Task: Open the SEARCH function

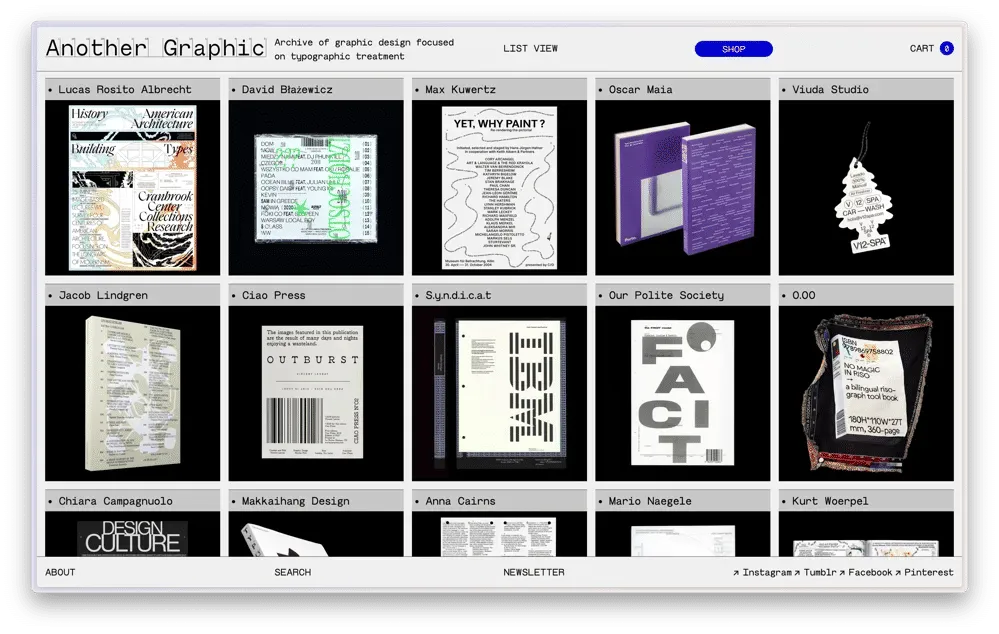Action: click(292, 572)
